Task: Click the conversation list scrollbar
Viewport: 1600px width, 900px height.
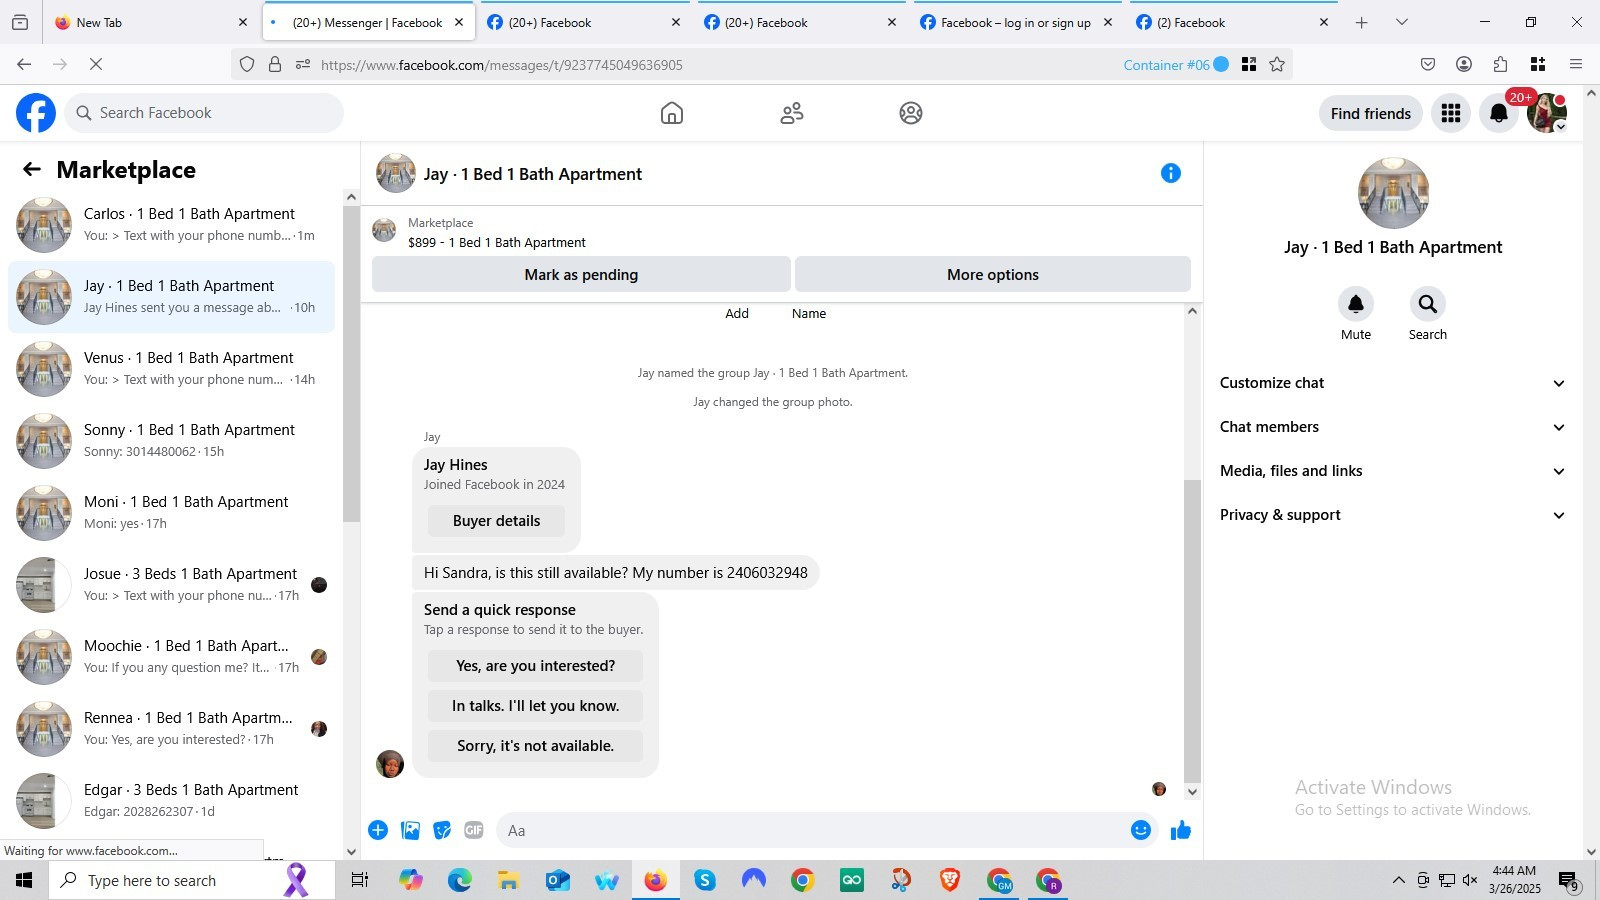Action: coord(351,364)
